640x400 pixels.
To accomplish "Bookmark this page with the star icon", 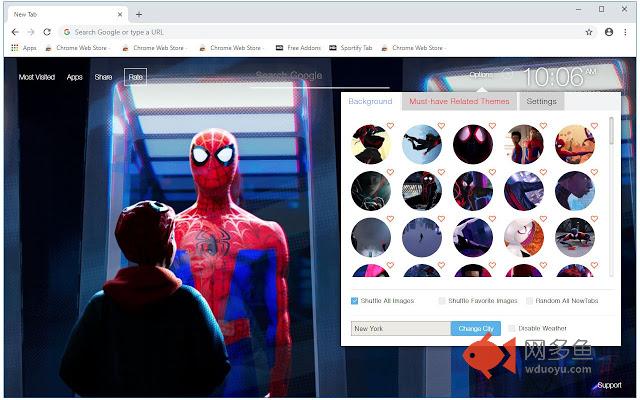I will coord(589,32).
